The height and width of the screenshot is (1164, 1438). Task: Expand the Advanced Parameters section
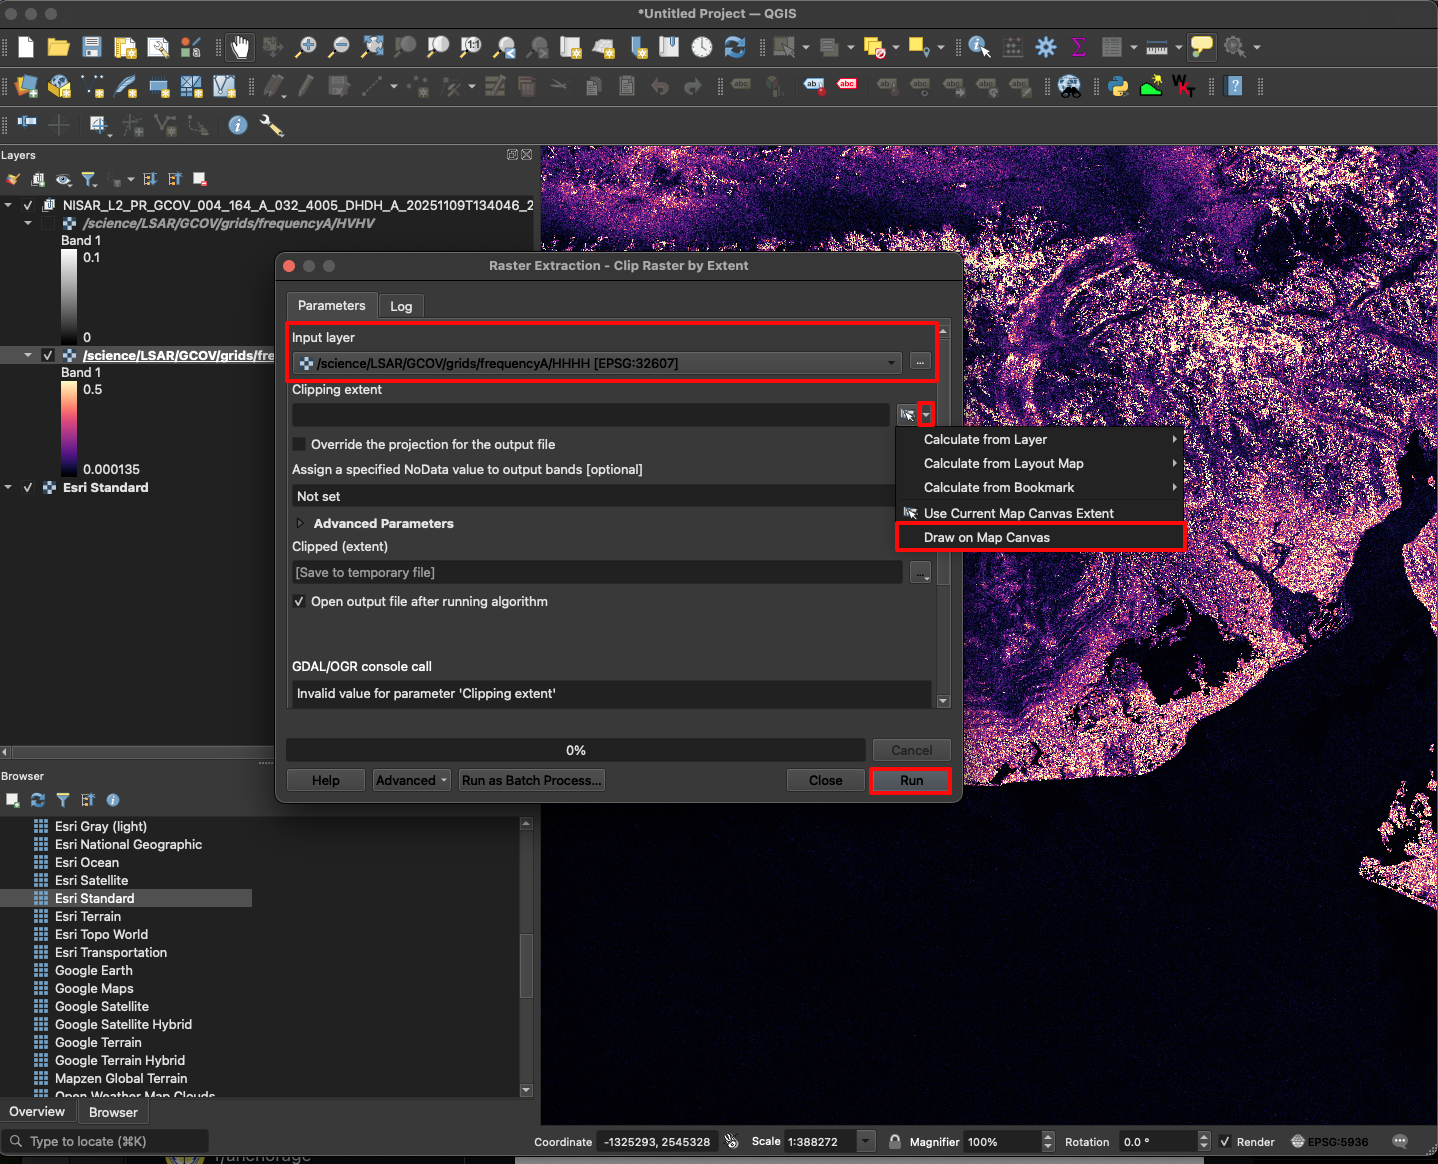click(300, 523)
